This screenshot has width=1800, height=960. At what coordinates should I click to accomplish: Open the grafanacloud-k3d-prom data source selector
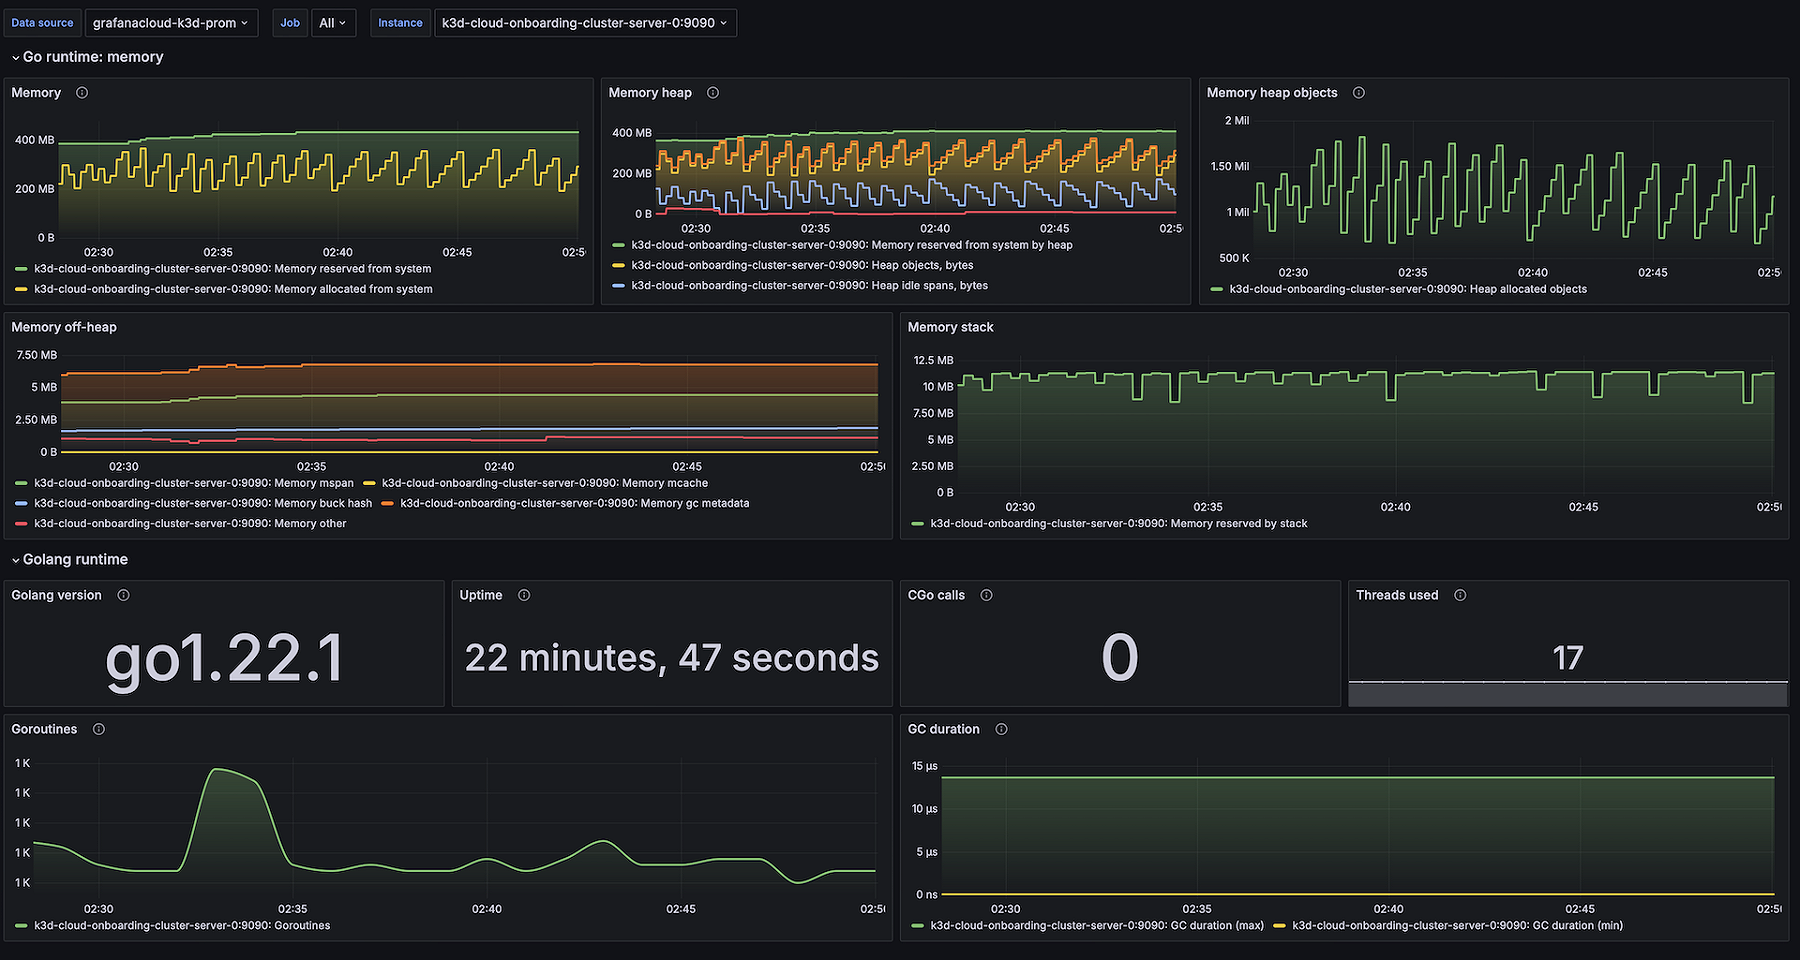pos(170,22)
